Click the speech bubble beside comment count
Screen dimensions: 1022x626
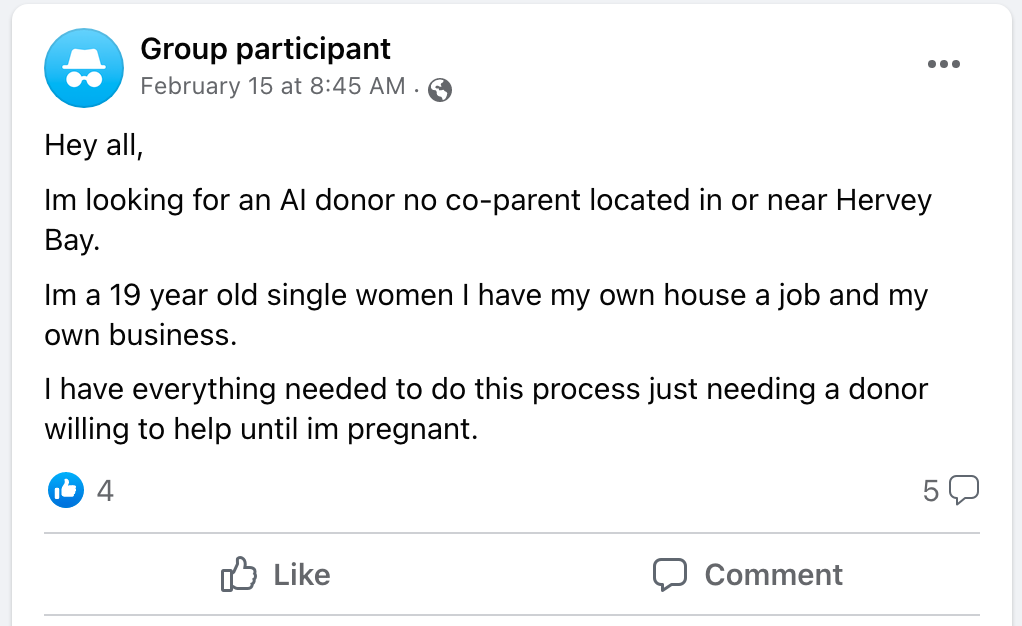[964, 490]
